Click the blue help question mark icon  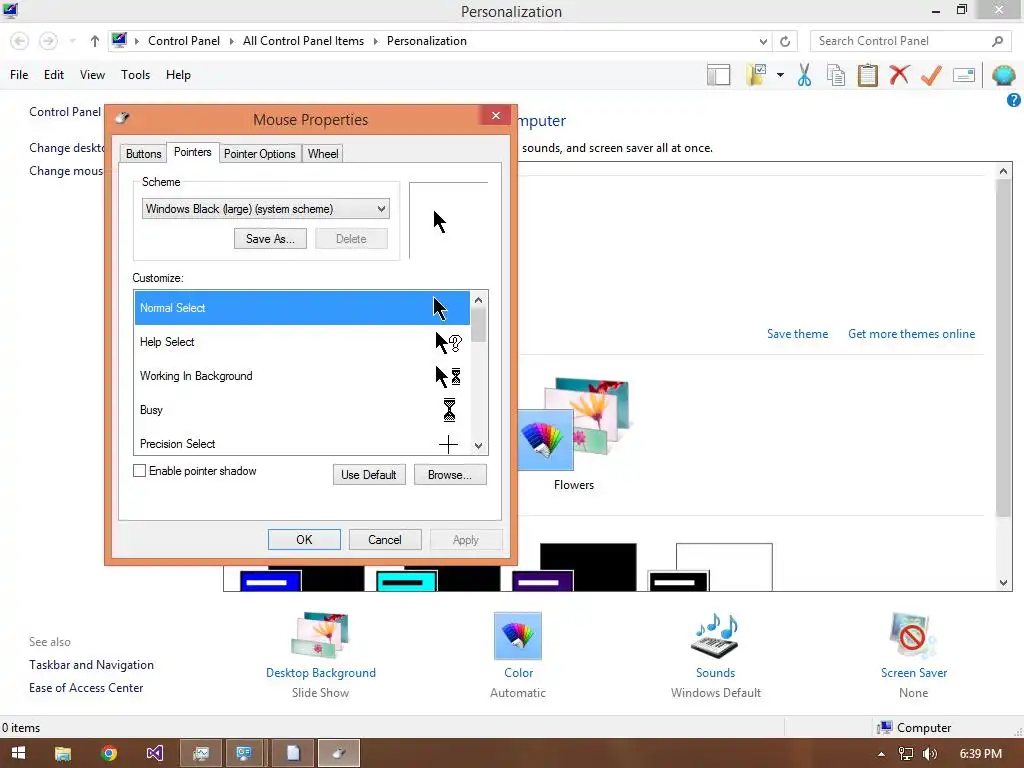1014,100
